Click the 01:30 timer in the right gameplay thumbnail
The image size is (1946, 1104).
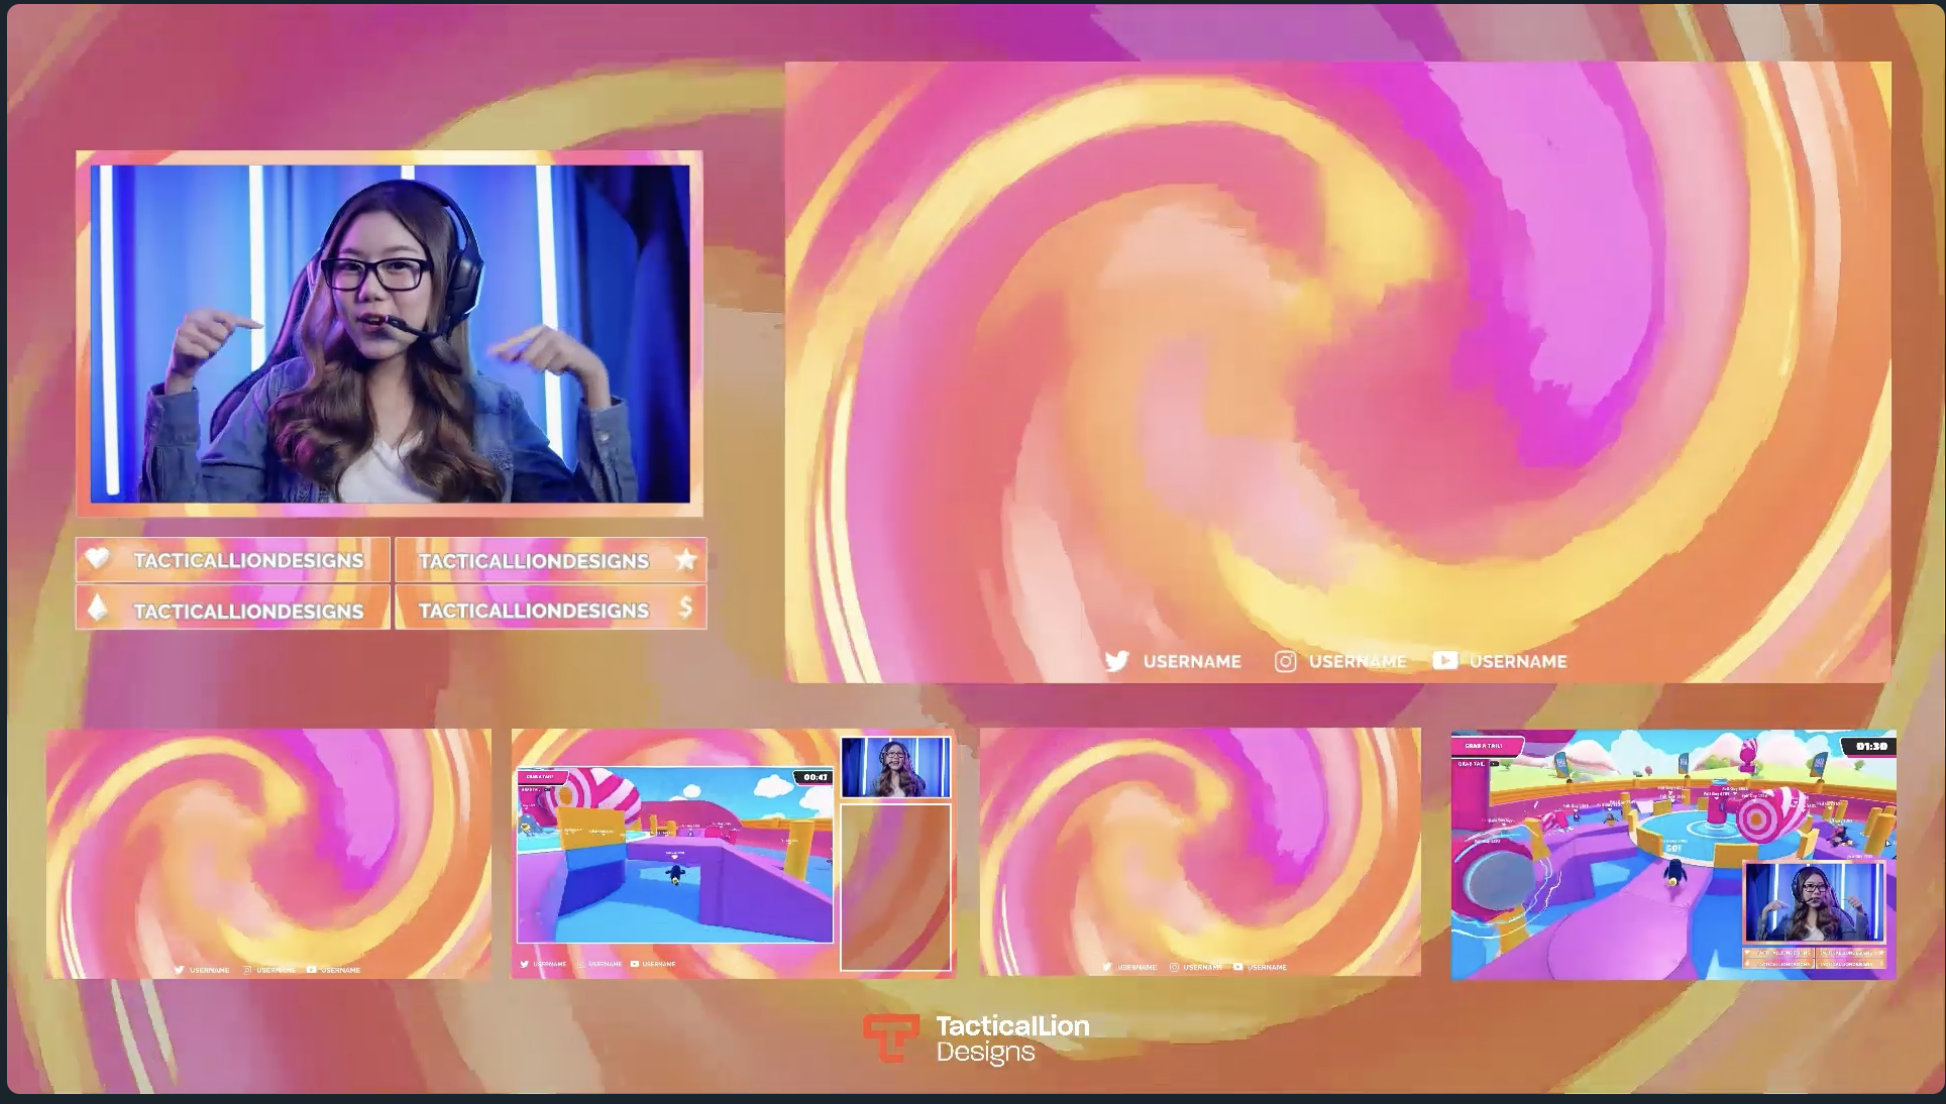1872,745
